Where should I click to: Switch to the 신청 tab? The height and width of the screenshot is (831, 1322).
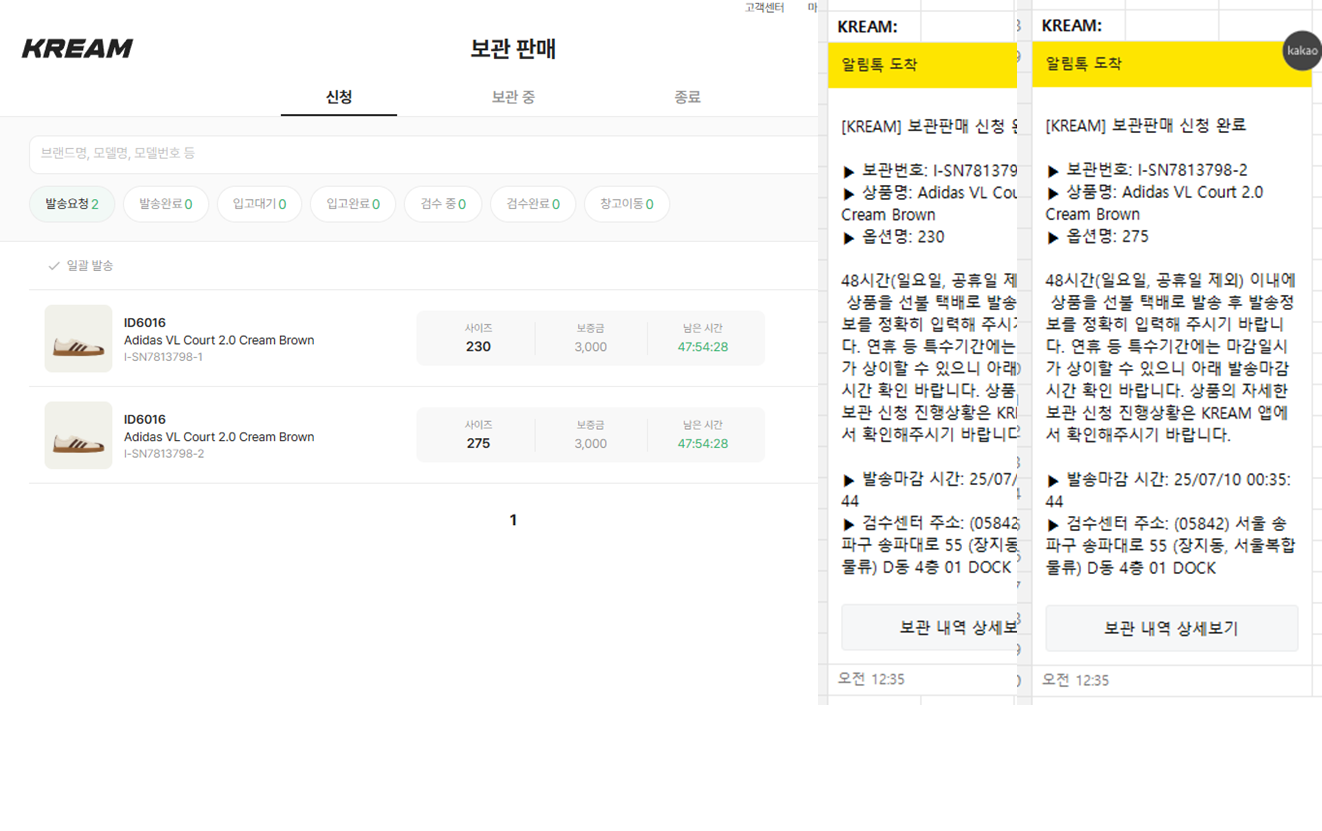339,97
